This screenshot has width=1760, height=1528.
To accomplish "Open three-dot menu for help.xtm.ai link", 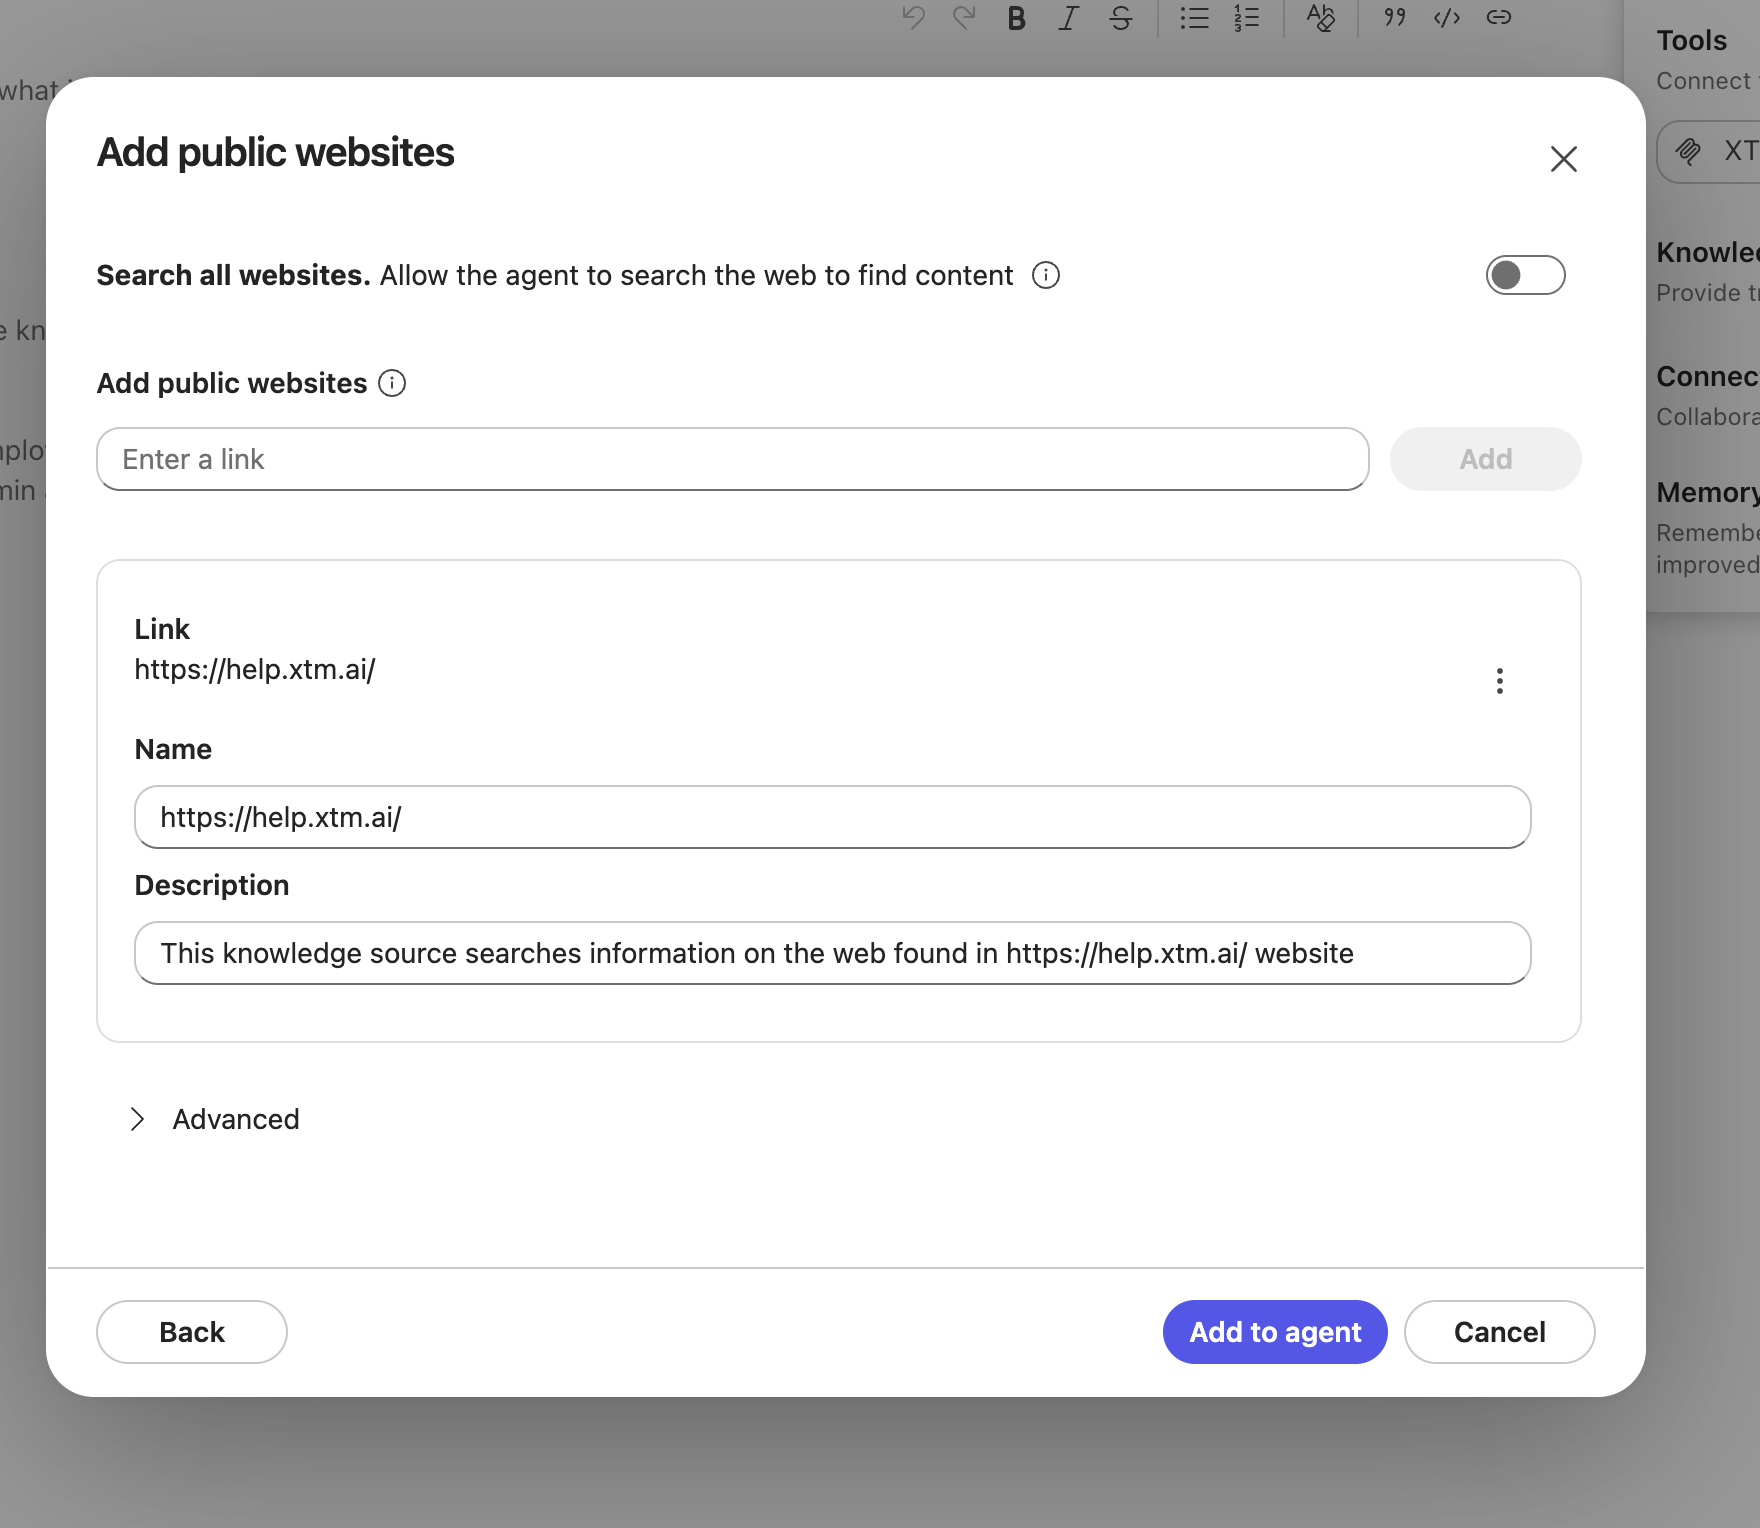I will click(x=1499, y=681).
